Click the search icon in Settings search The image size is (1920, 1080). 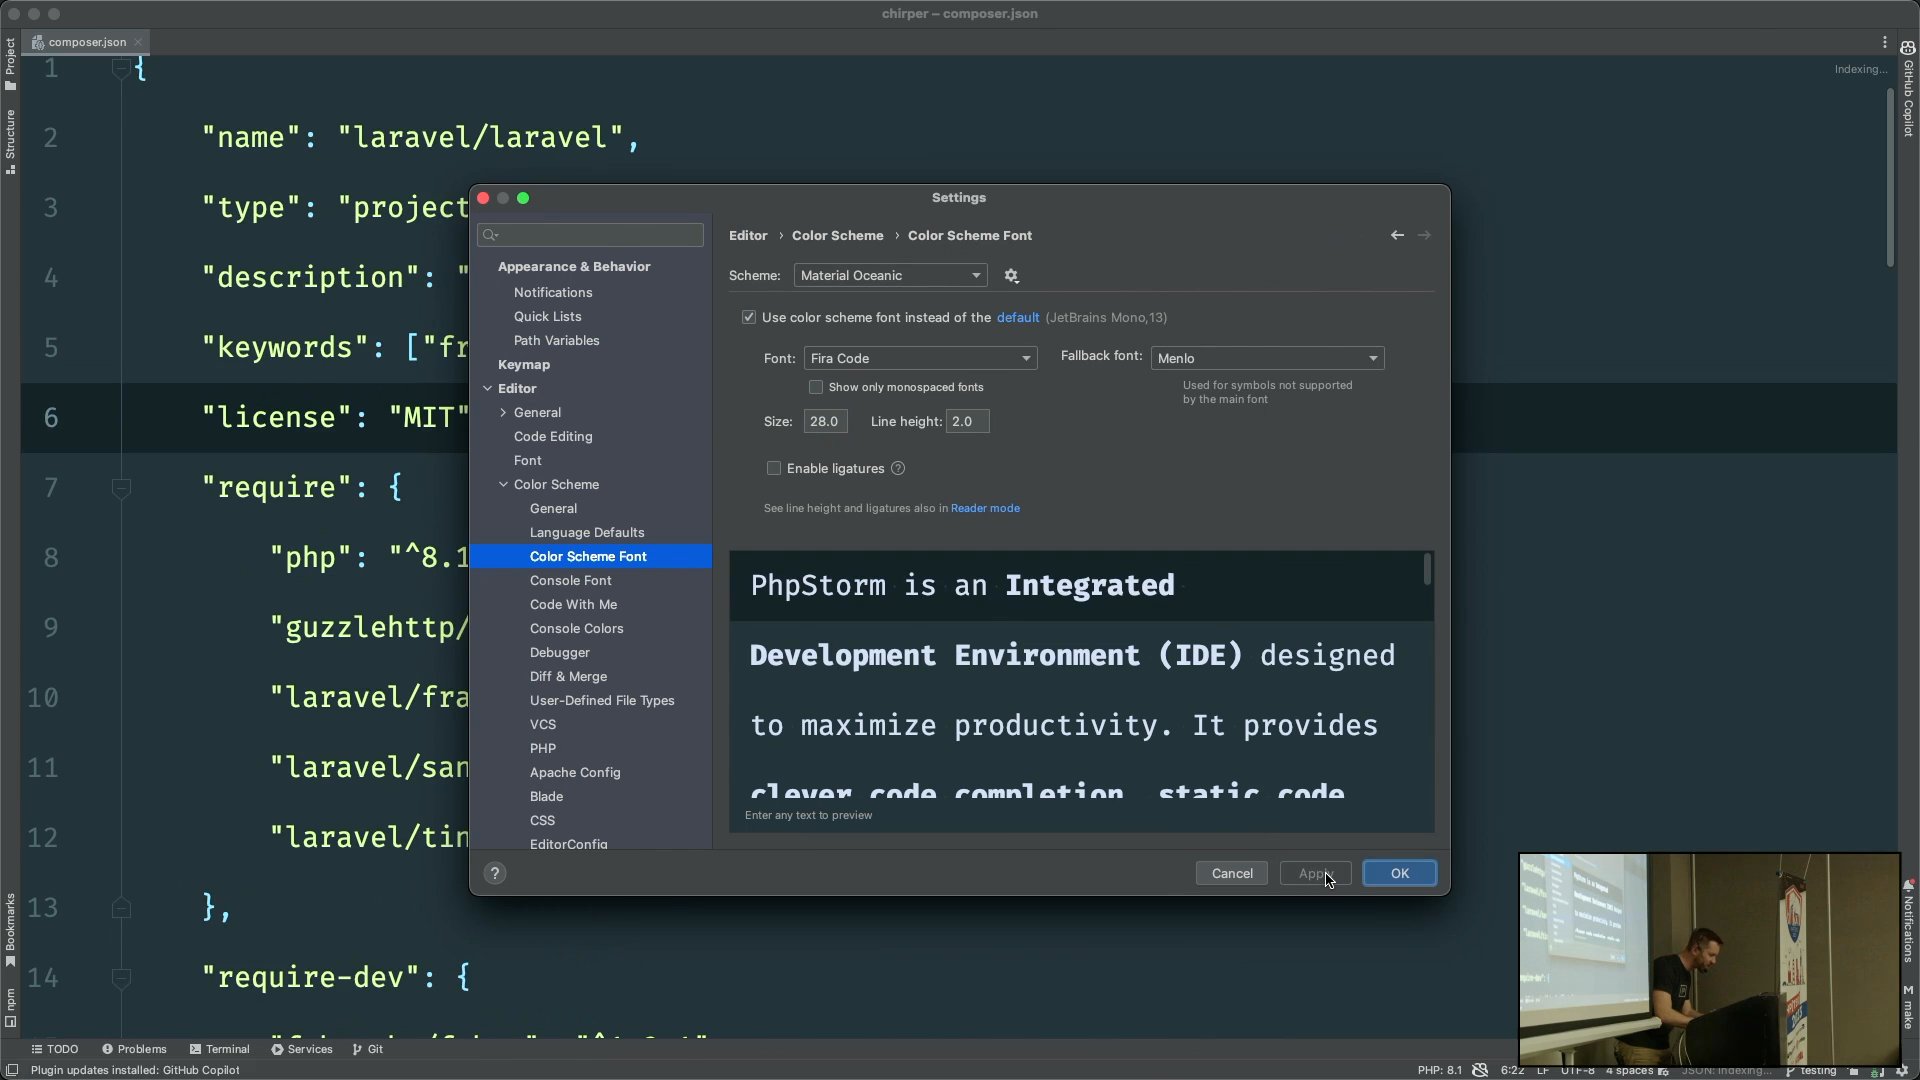(490, 236)
